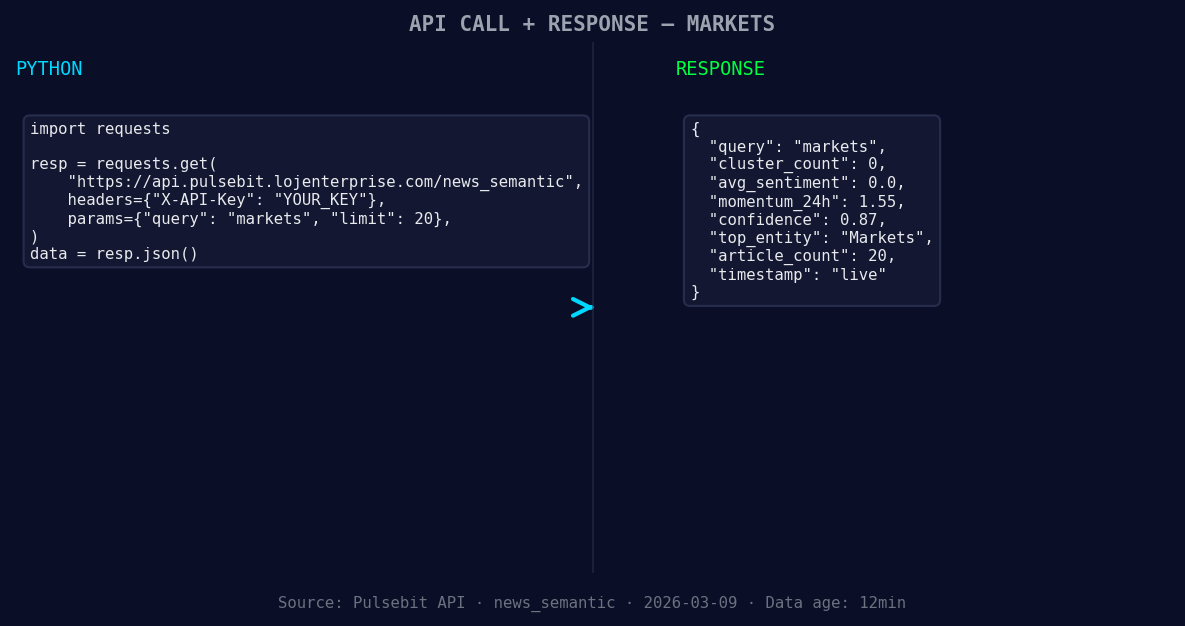Click the cyan arrow between panels
This screenshot has height=626, width=1185.
[x=581, y=307]
